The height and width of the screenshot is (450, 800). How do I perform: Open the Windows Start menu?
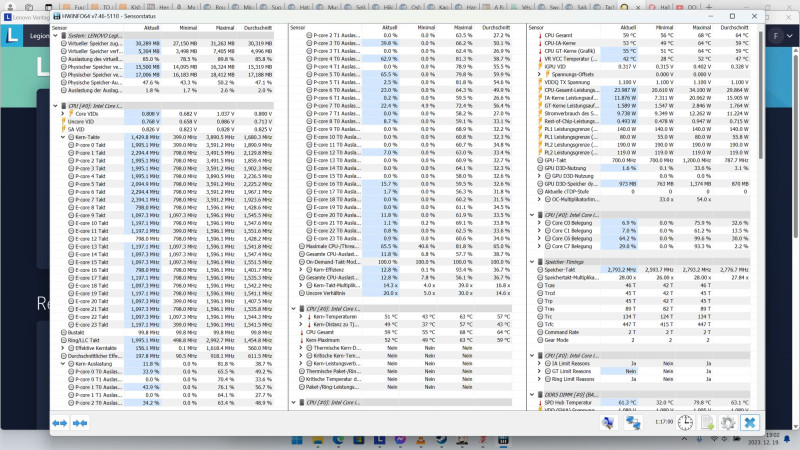(297, 440)
